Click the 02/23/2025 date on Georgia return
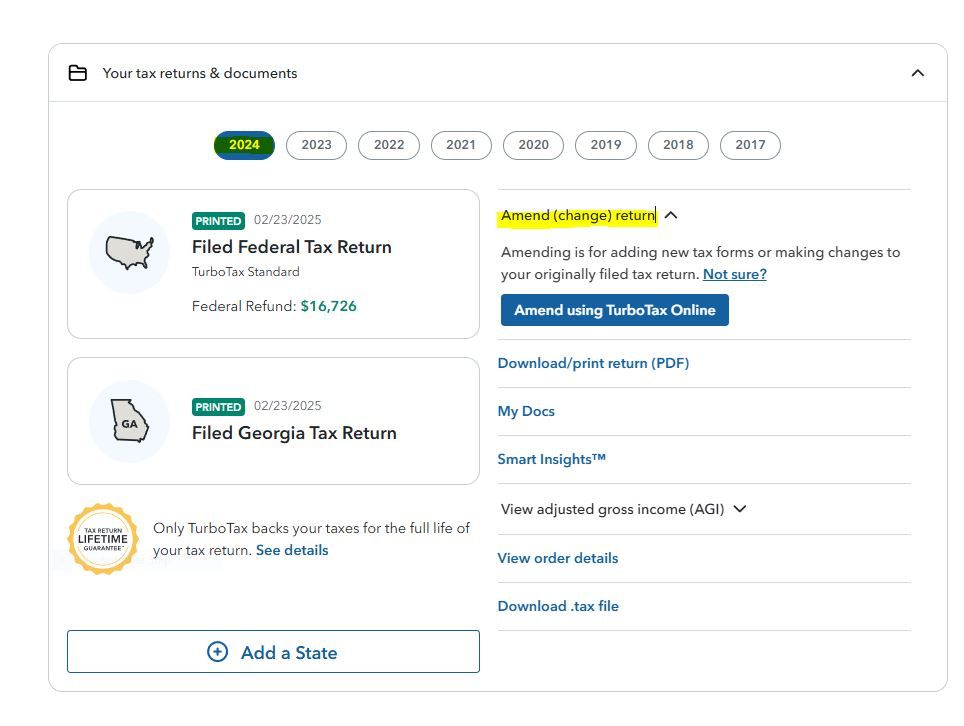This screenshot has height=726, width=964. [x=288, y=406]
